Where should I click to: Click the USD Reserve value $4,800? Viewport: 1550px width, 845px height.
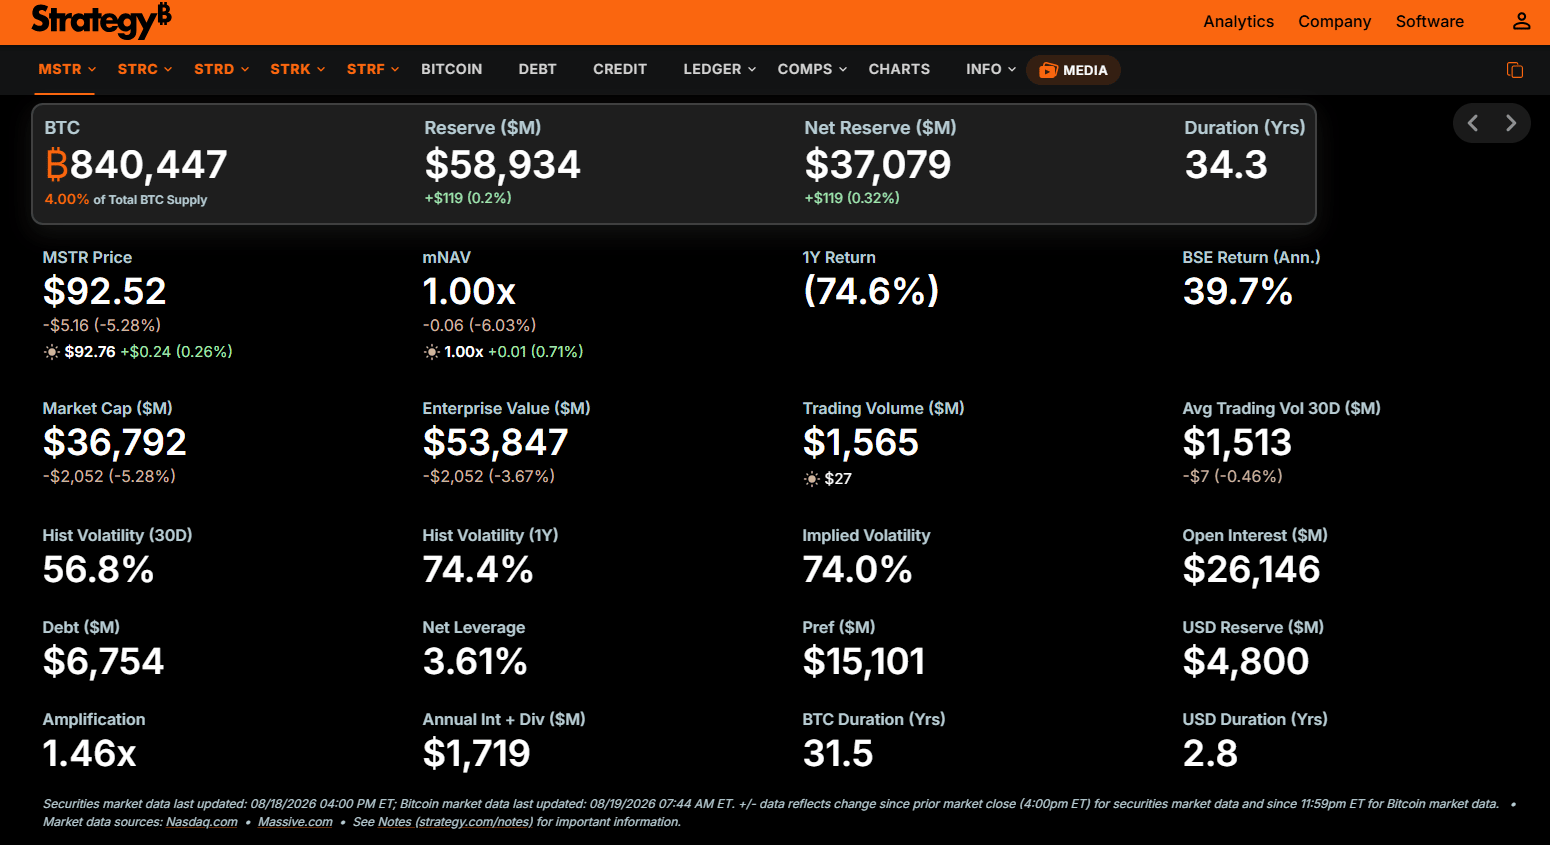point(1245,661)
